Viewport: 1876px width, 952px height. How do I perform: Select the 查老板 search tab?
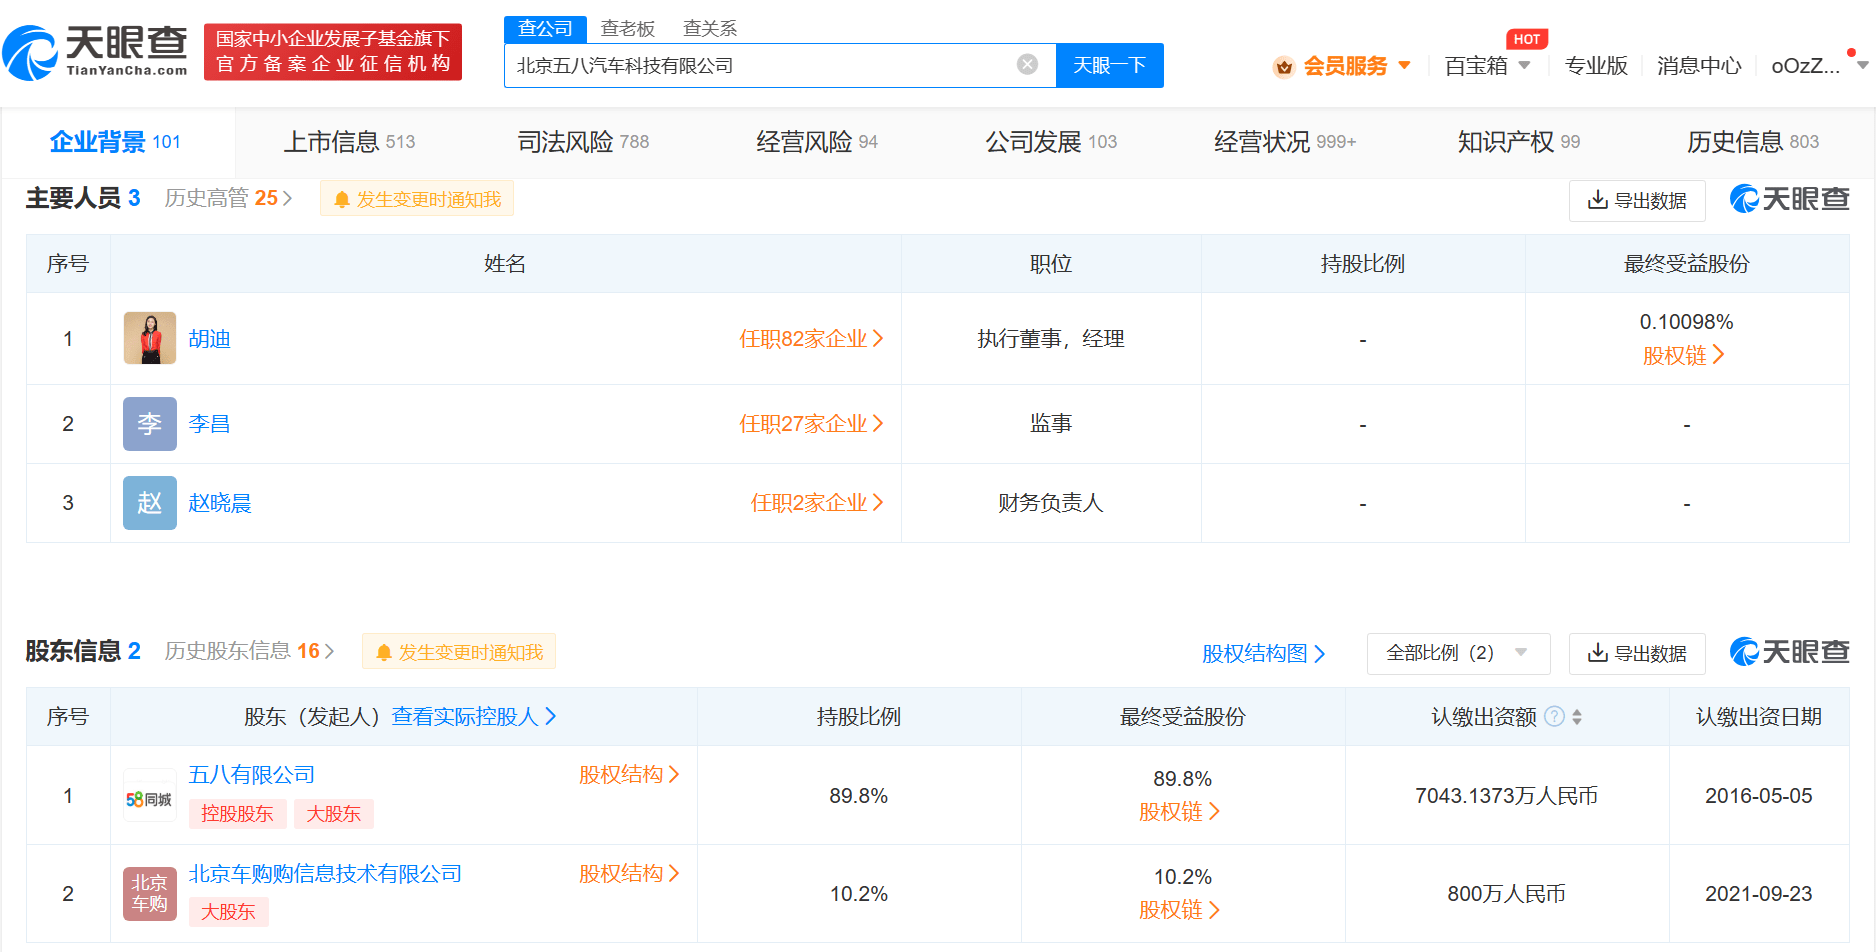(627, 29)
